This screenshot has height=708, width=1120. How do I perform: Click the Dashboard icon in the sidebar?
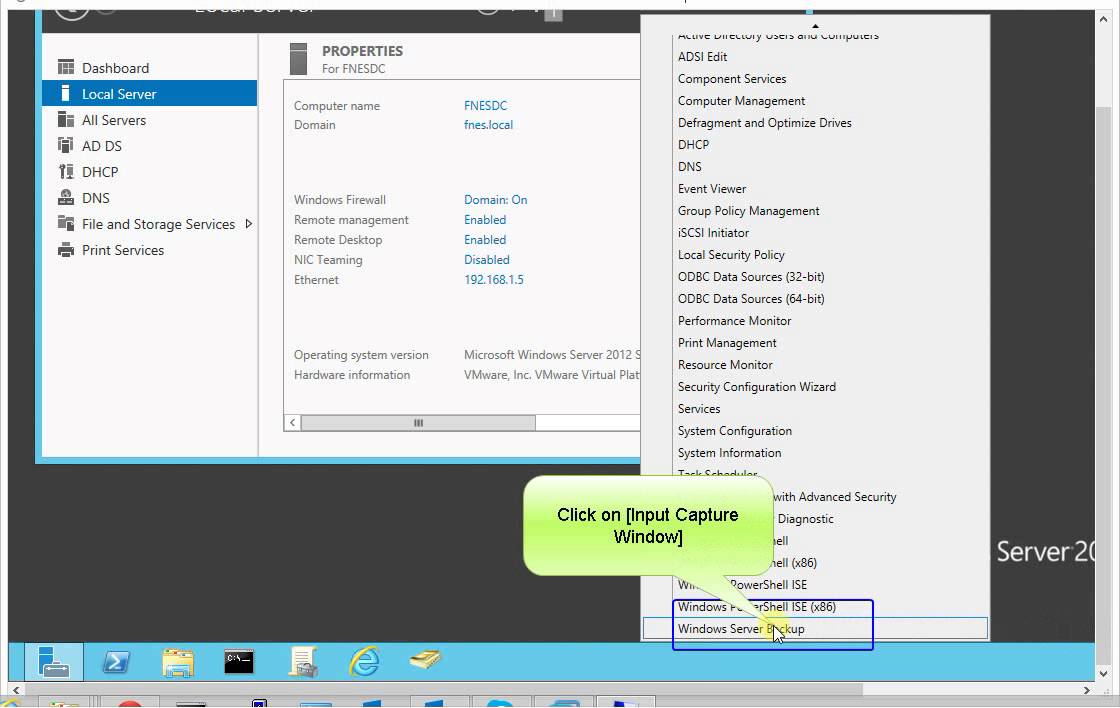click(66, 68)
